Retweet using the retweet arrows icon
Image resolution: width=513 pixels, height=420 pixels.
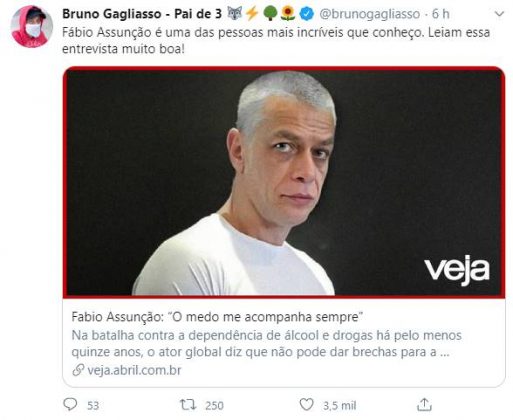point(188,405)
